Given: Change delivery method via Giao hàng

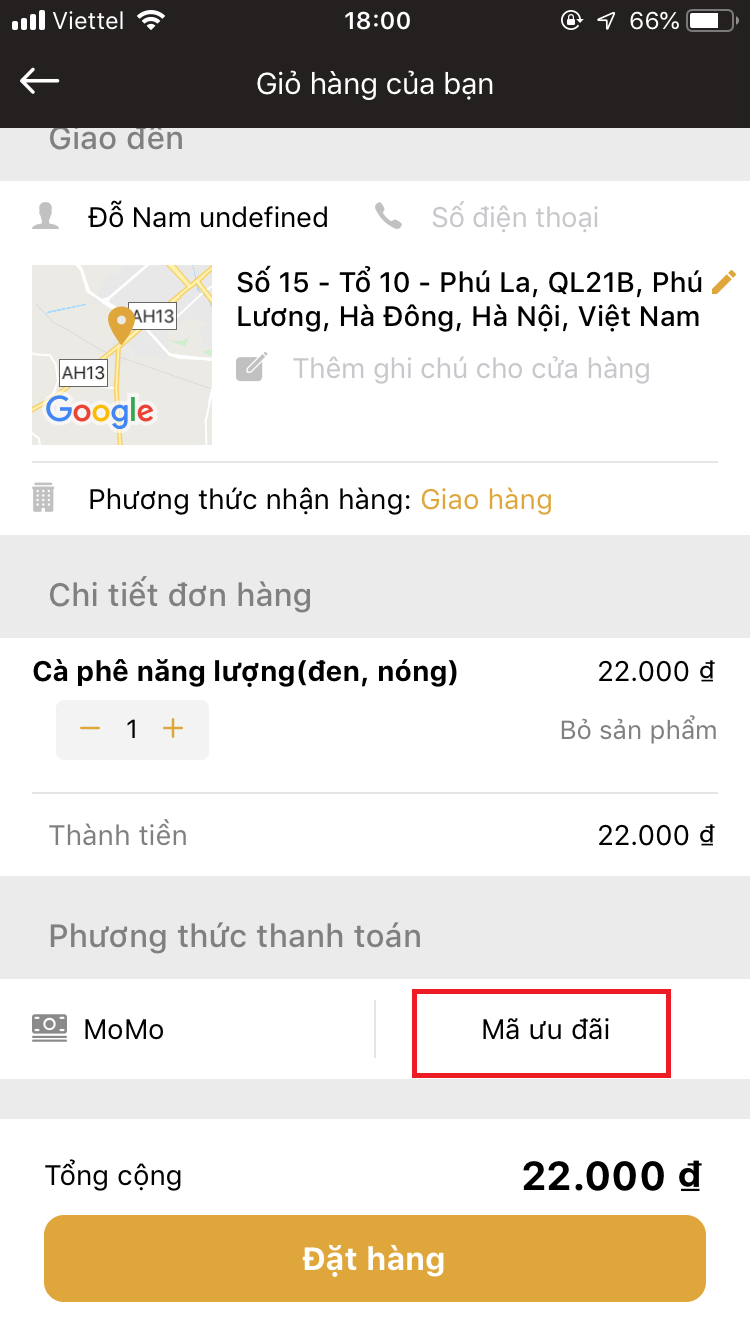Looking at the screenshot, I should [486, 500].
